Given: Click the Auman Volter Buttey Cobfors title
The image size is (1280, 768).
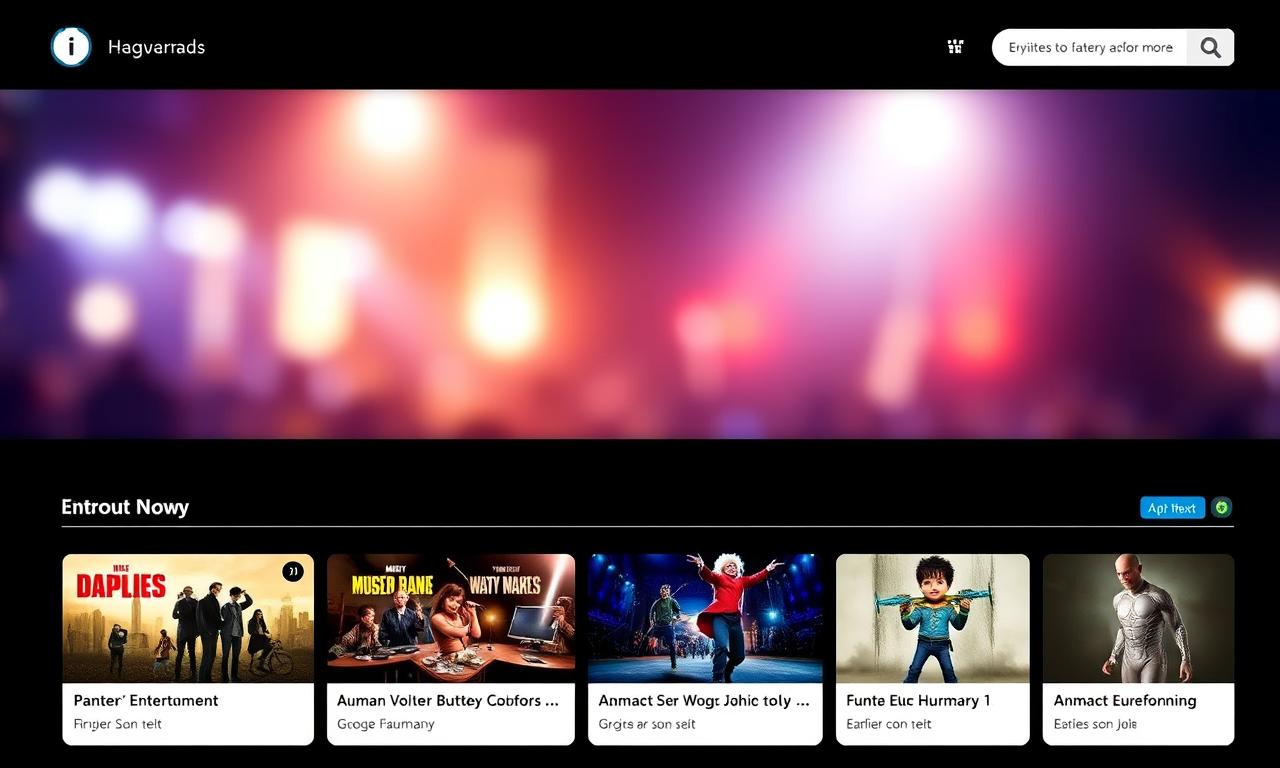Looking at the screenshot, I should (448, 701).
